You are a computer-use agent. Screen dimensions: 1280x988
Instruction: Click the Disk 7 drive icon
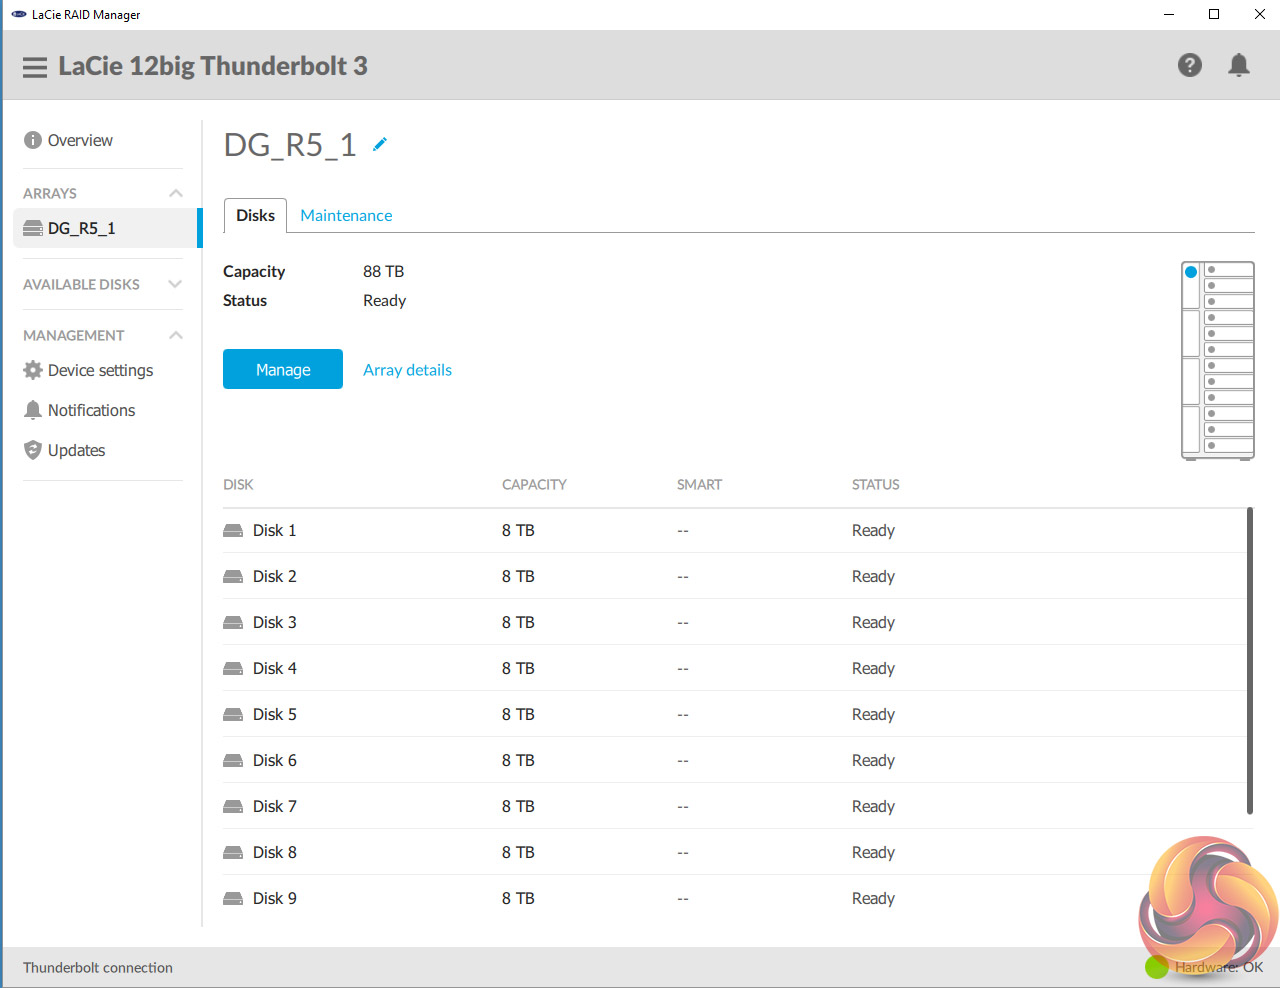[x=233, y=806]
